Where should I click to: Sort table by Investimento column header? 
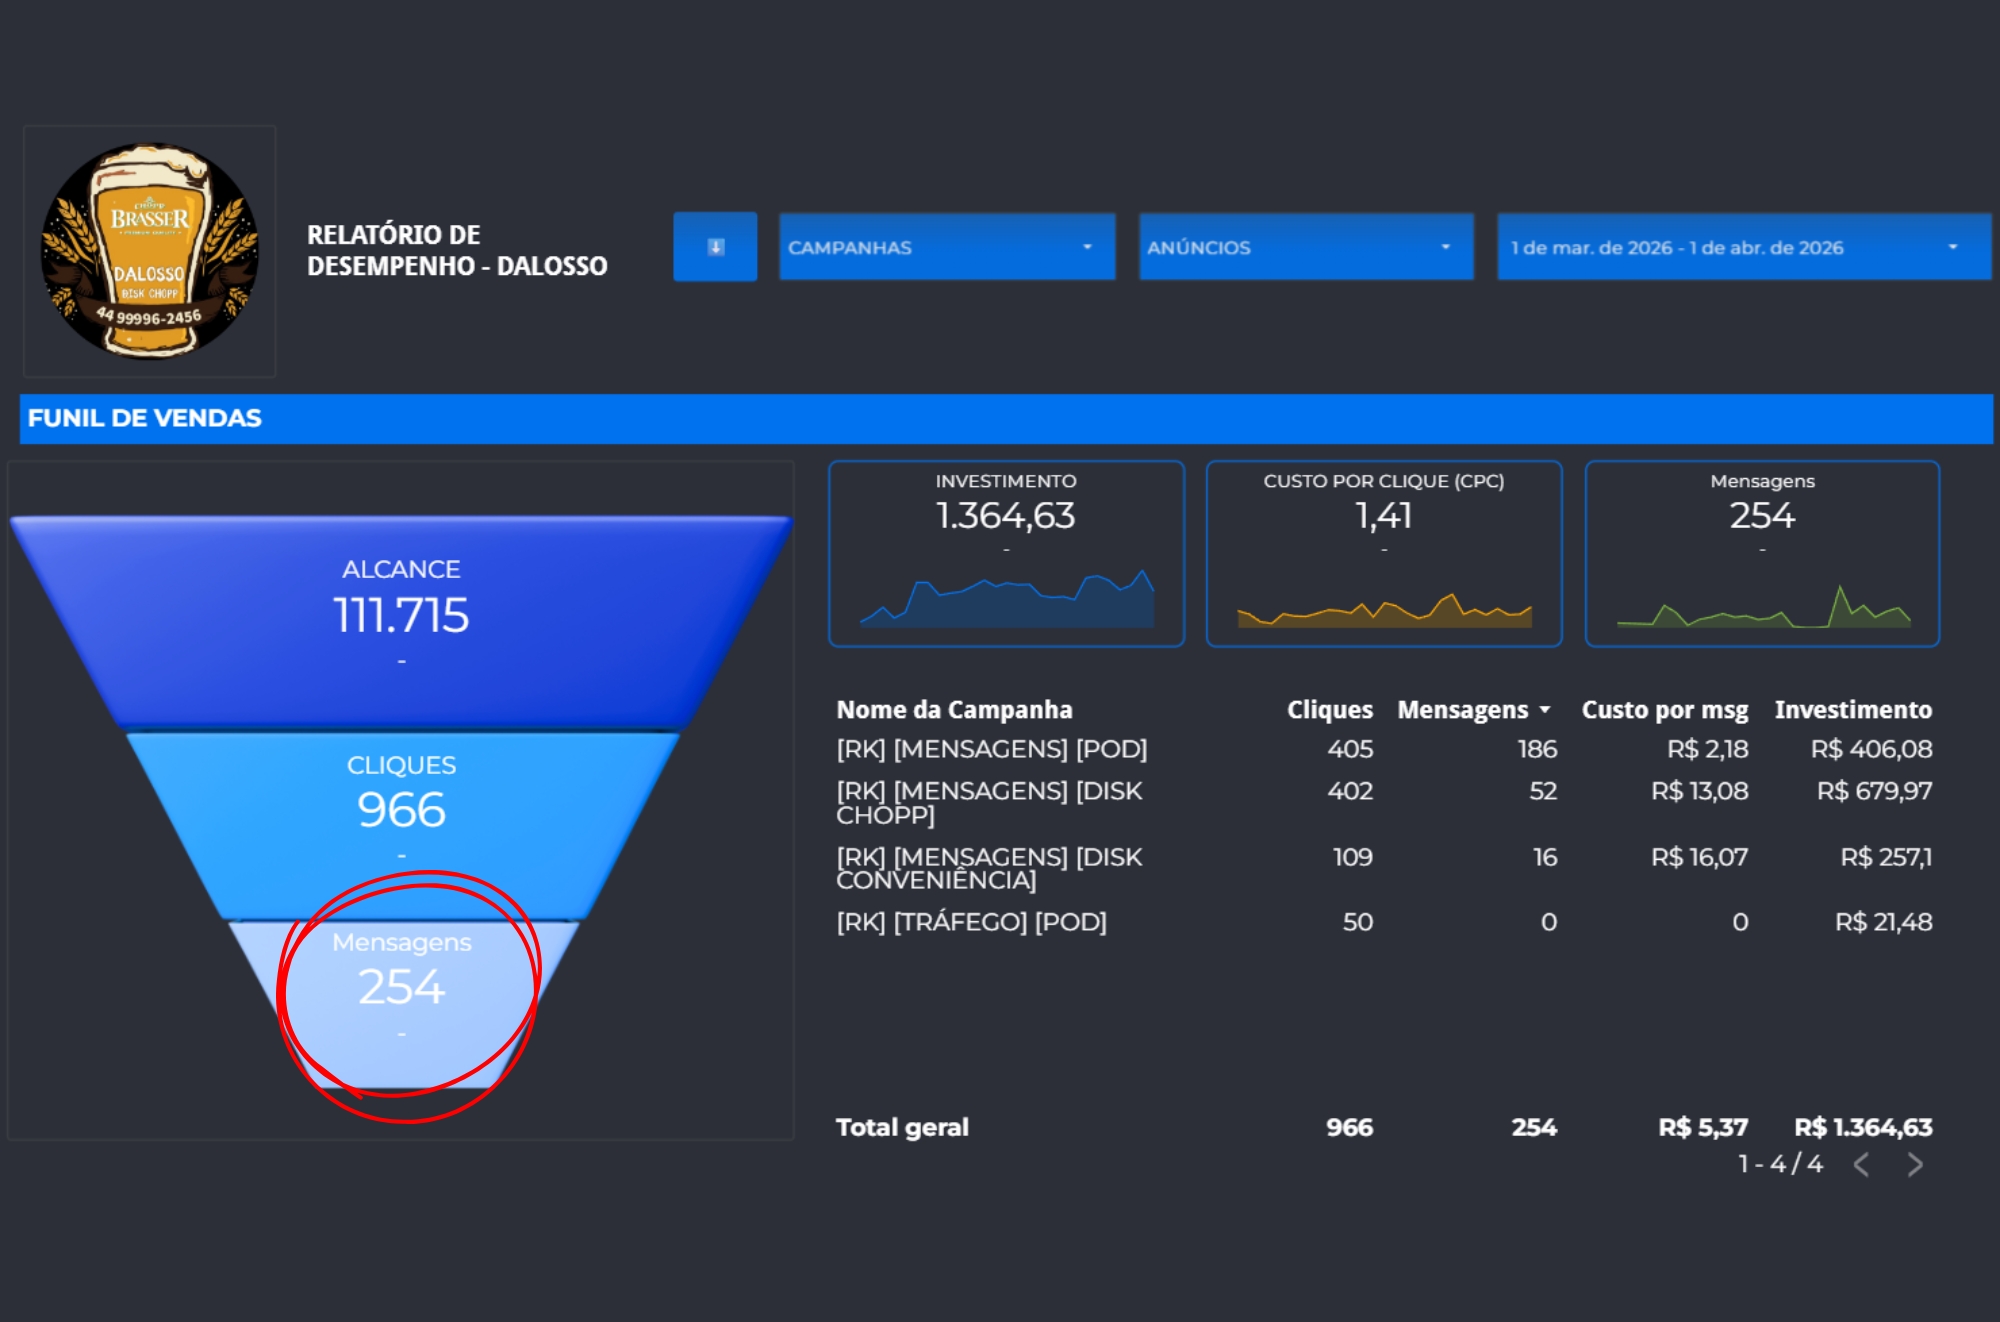(1852, 710)
